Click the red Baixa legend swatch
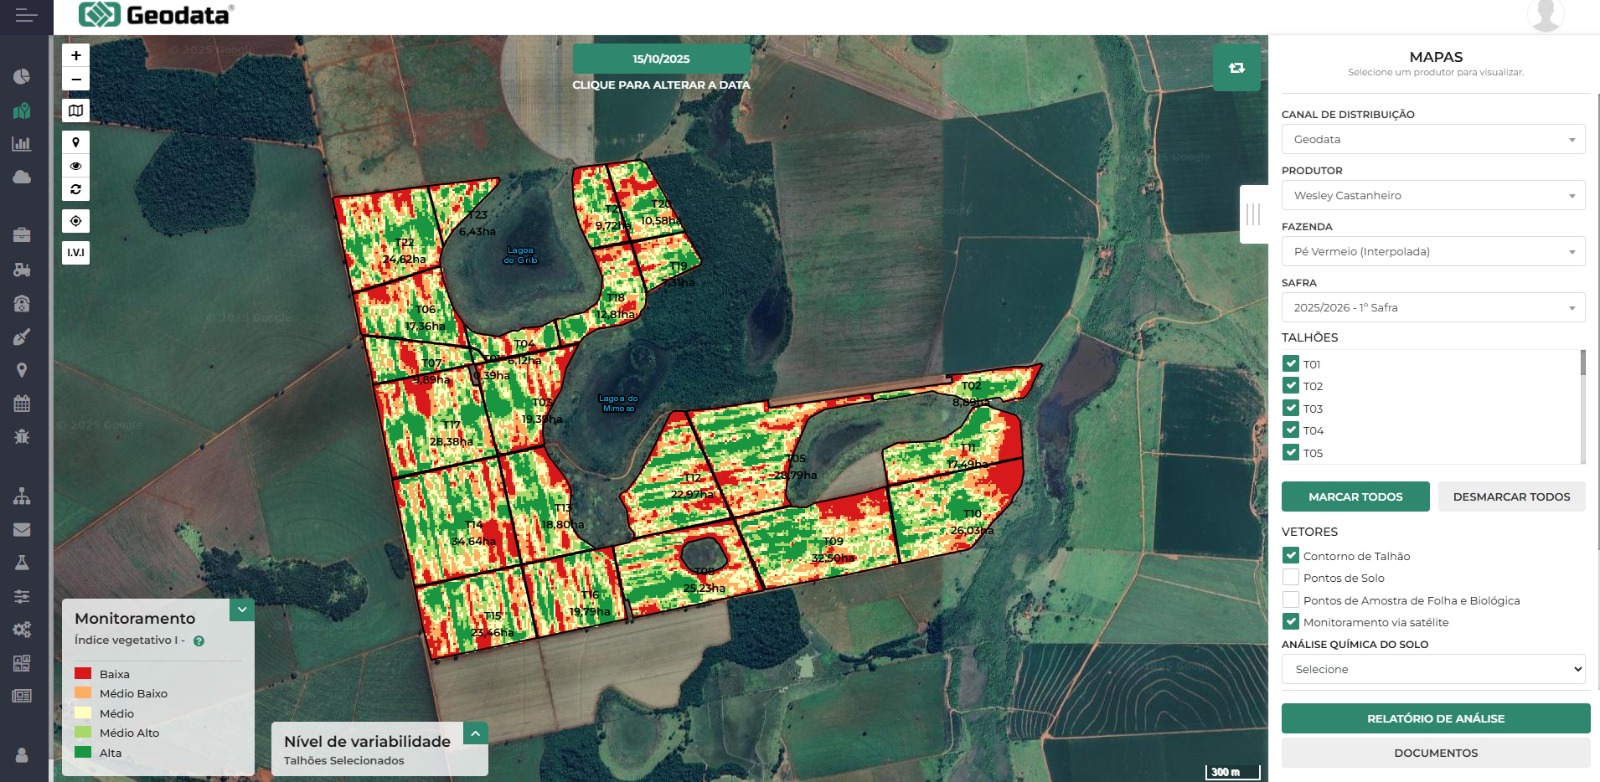This screenshot has width=1600, height=782. tap(83, 673)
